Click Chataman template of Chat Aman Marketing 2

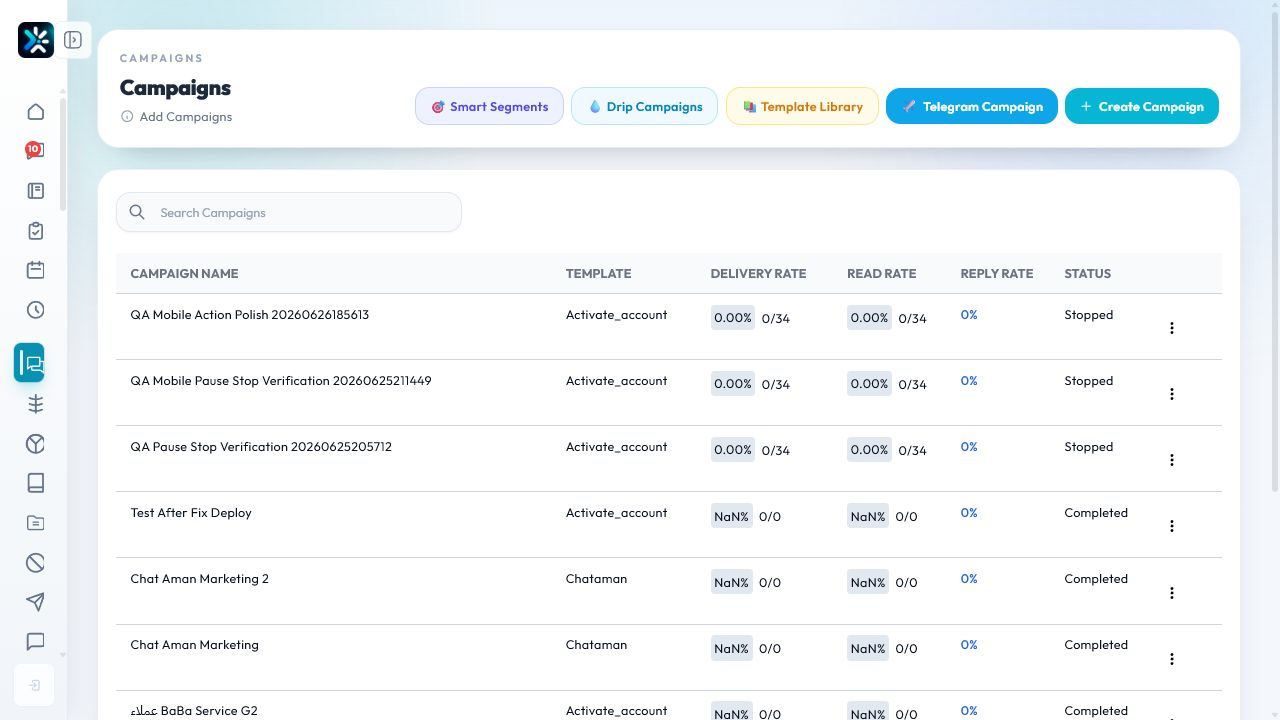coord(596,579)
